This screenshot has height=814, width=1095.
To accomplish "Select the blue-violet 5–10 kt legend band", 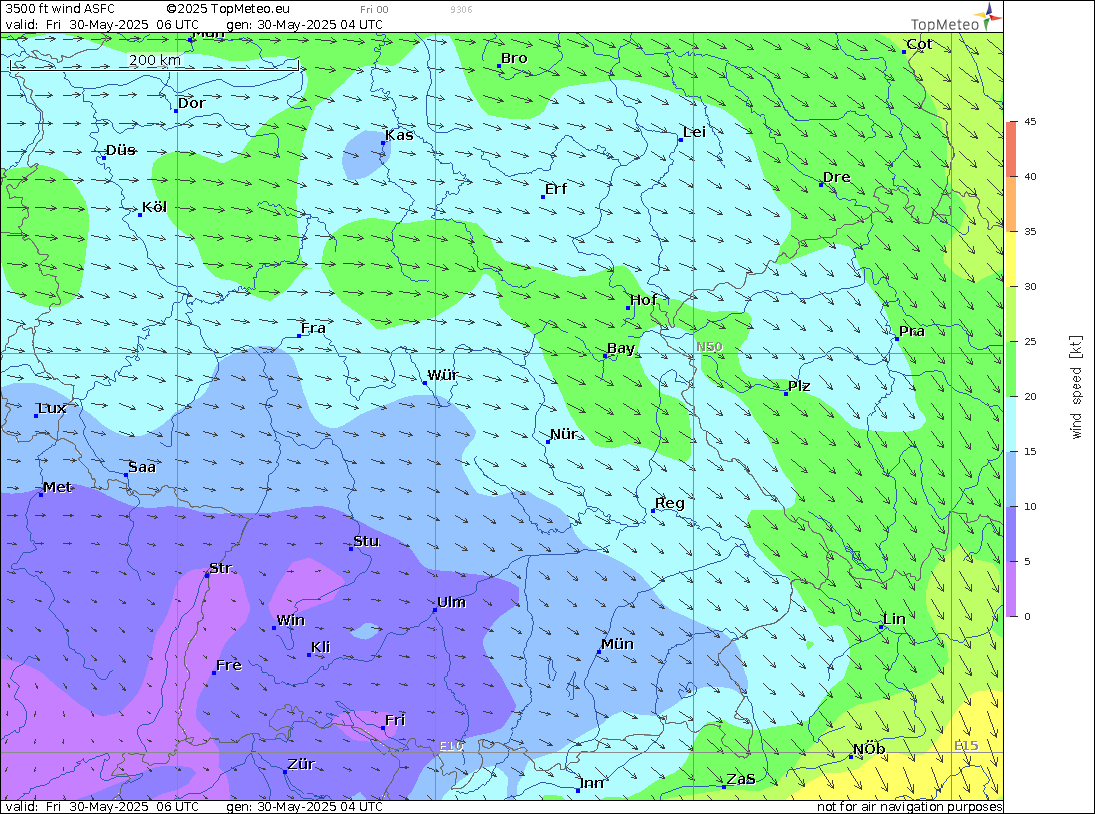I will (x=1012, y=534).
